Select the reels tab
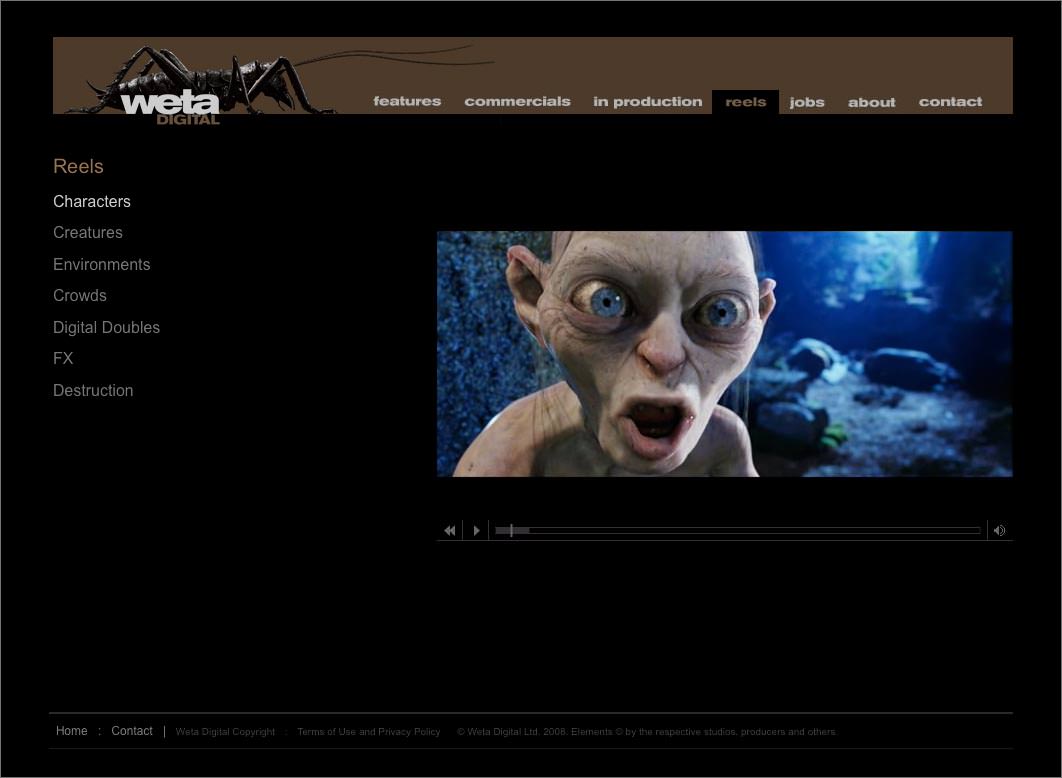This screenshot has height=778, width=1062. point(746,102)
